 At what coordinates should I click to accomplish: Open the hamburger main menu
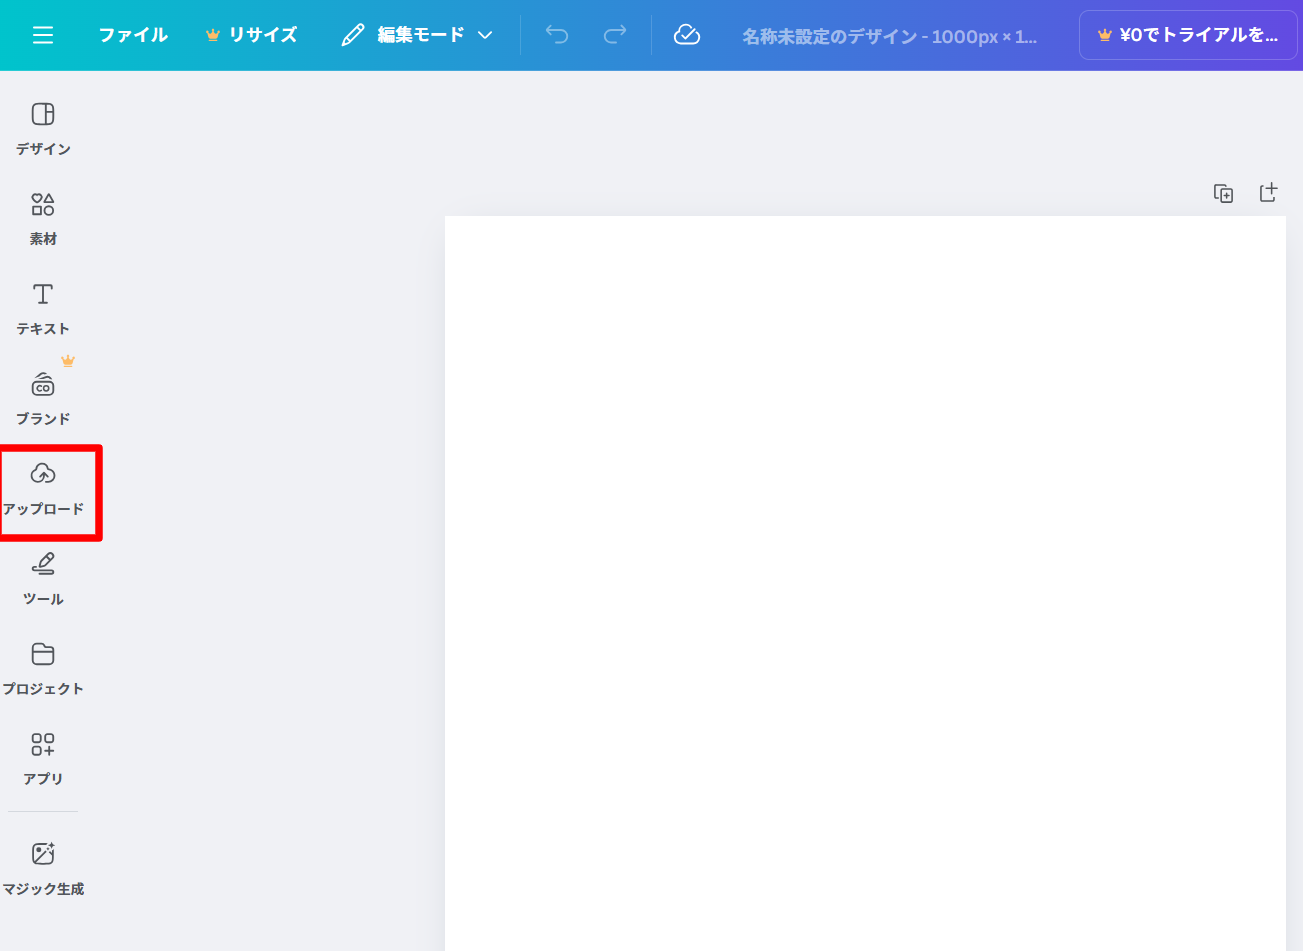[43, 35]
